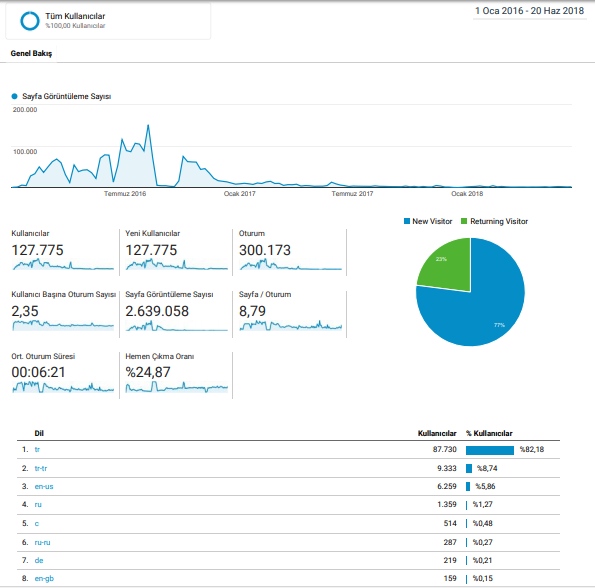The height and width of the screenshot is (588, 595).
Task: Click the Tüm Kullanıcılar segment circle icon
Action: 30,21
